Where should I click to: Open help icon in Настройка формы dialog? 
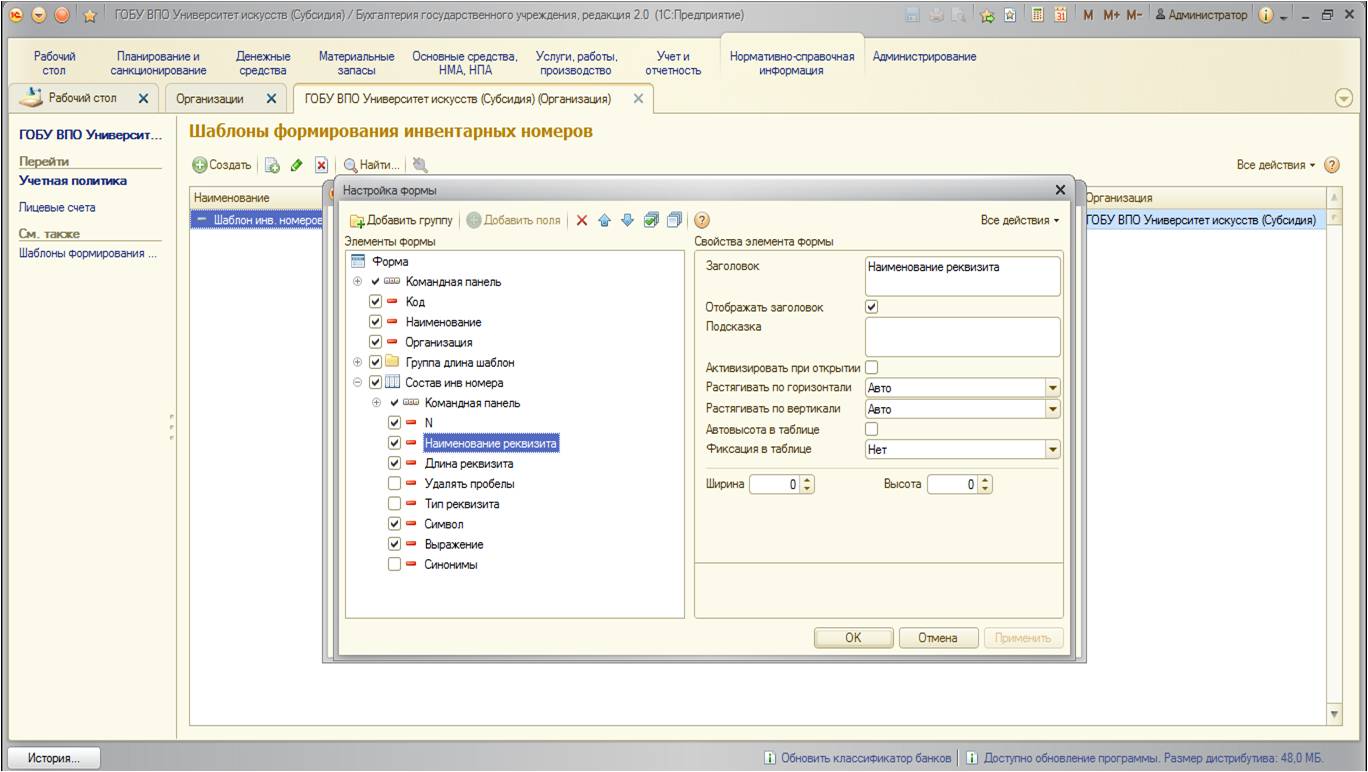tap(702, 220)
